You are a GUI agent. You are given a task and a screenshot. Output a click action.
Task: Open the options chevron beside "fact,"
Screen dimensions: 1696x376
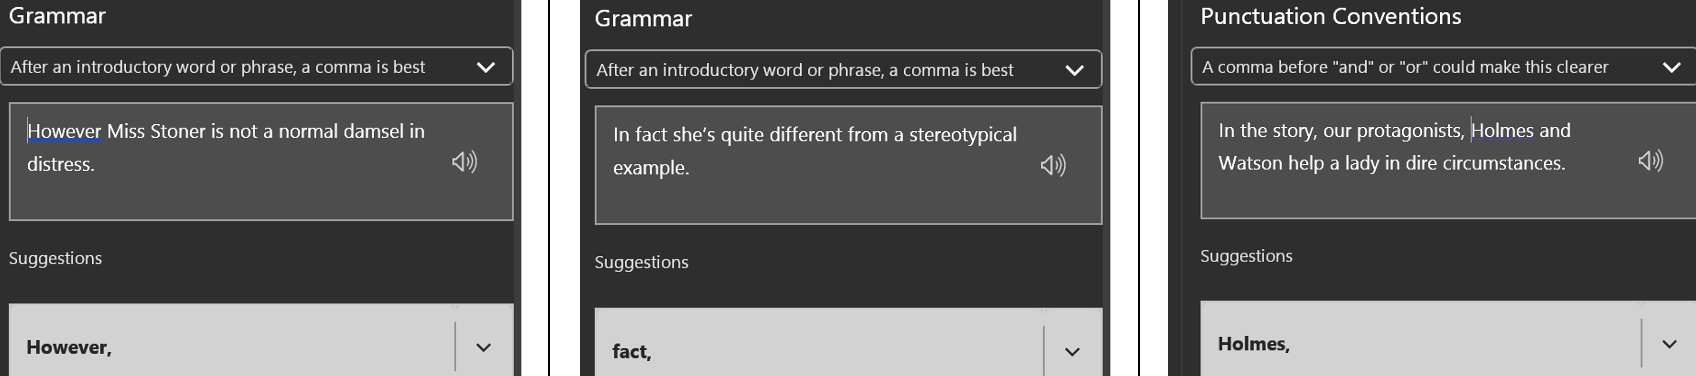pyautogui.click(x=1072, y=351)
